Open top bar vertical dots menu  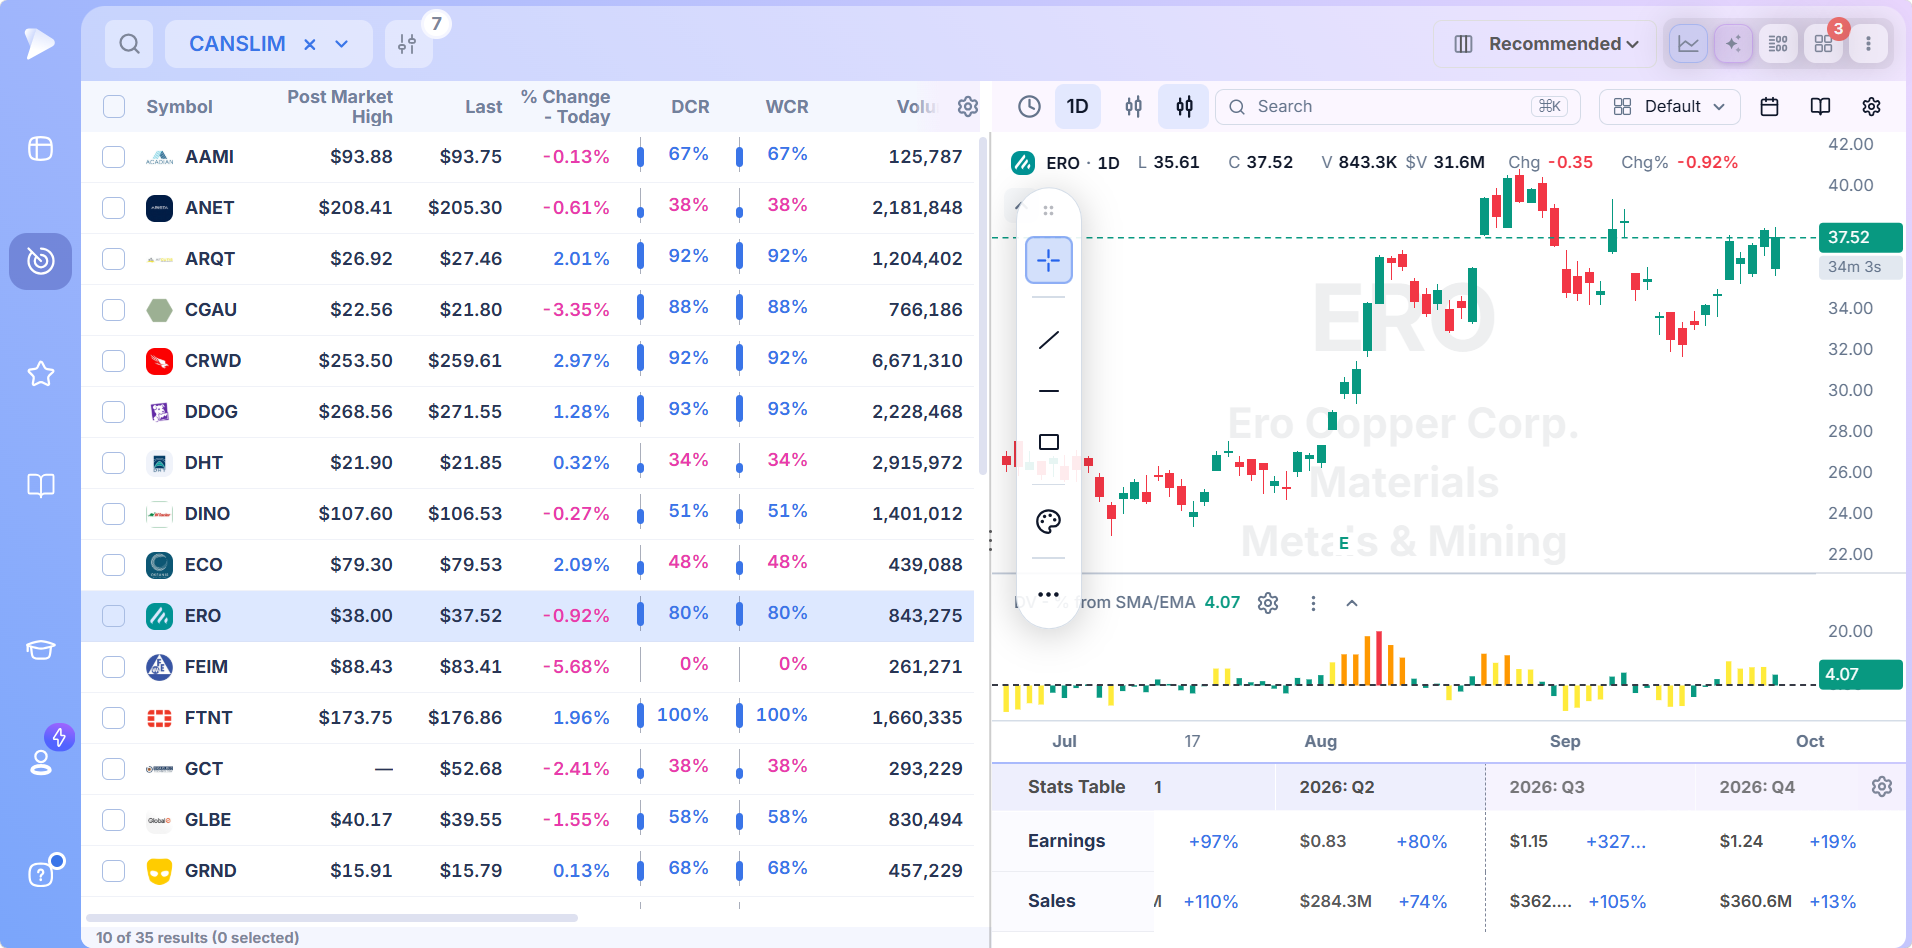pos(1868,44)
